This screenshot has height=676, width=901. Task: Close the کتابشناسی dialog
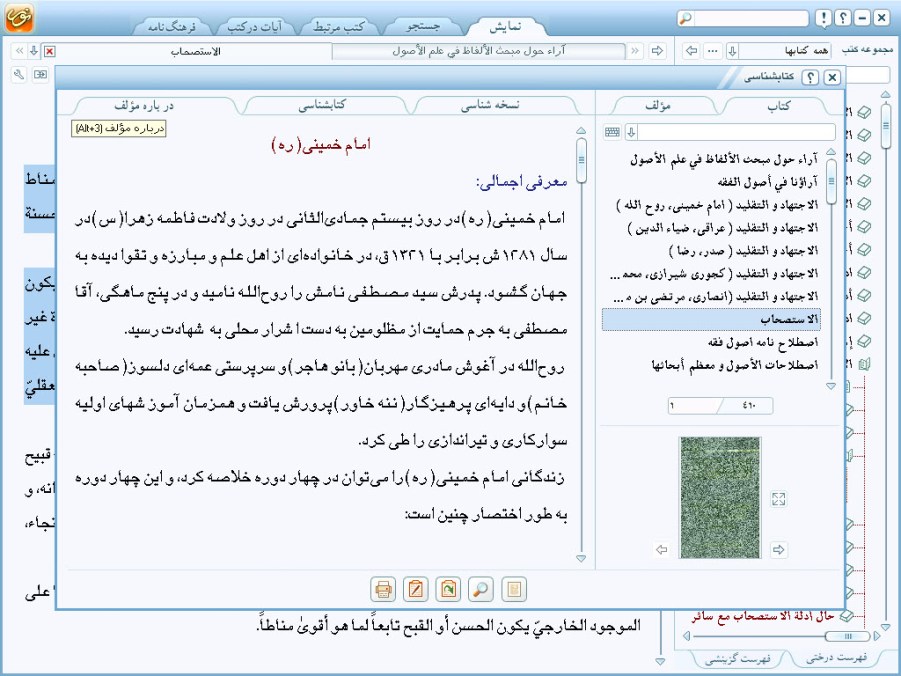click(832, 77)
